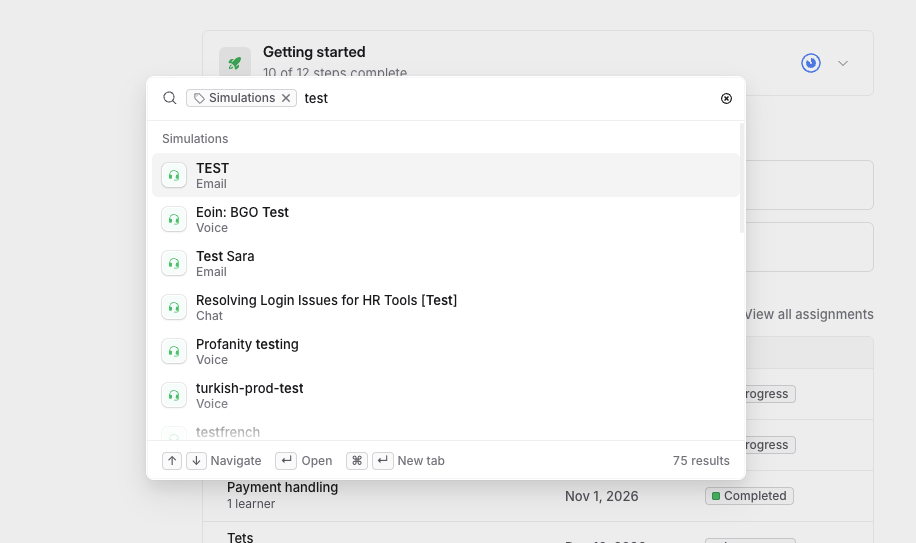
Task: Open Resolving Login Issues for HR Tools result
Action: 446,307
